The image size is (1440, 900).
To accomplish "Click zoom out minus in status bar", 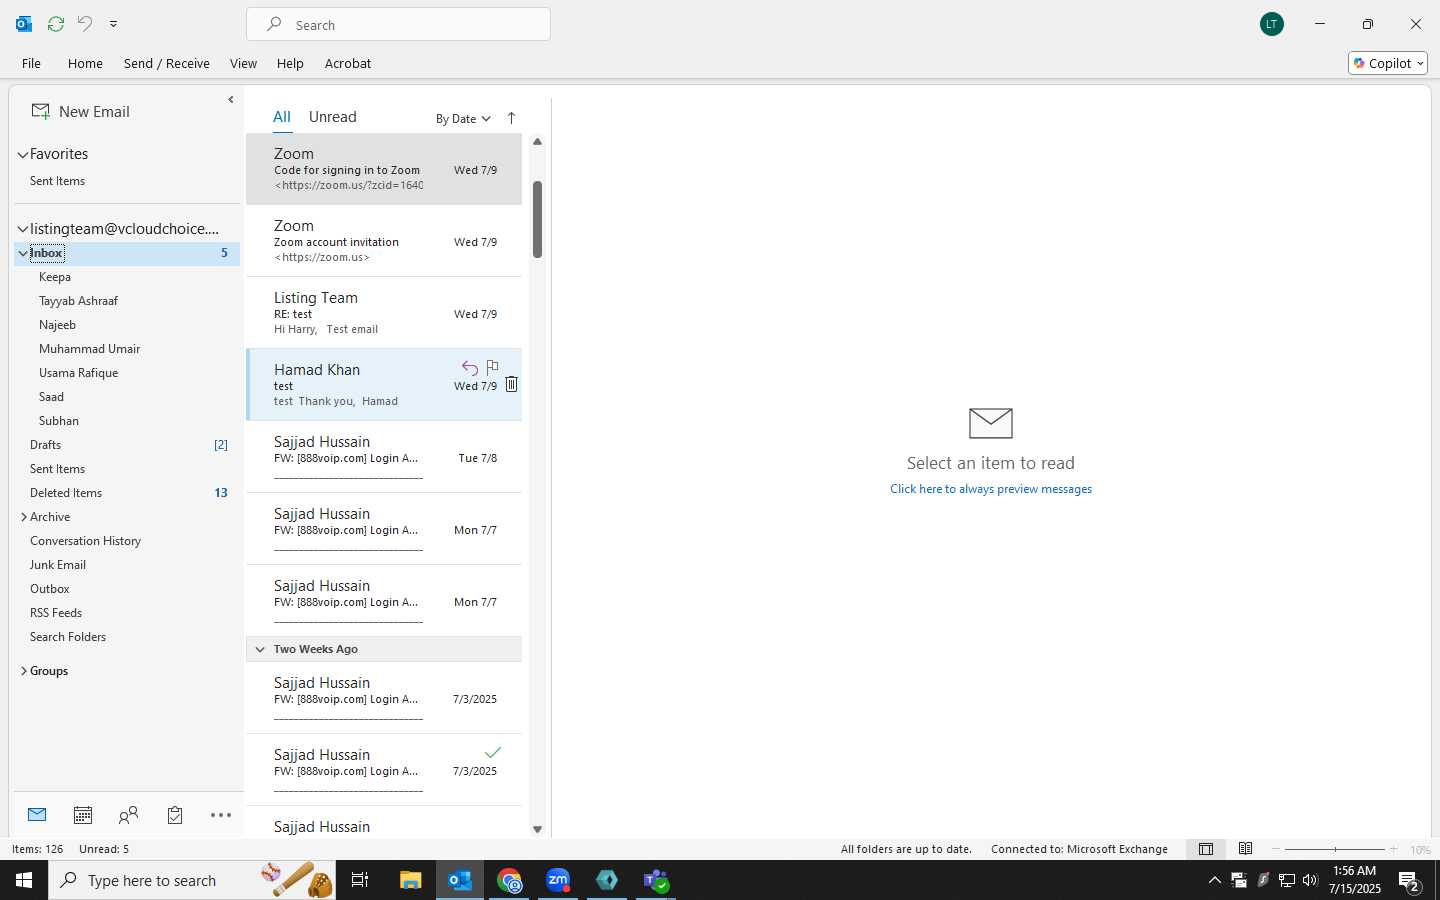I will [1276, 849].
